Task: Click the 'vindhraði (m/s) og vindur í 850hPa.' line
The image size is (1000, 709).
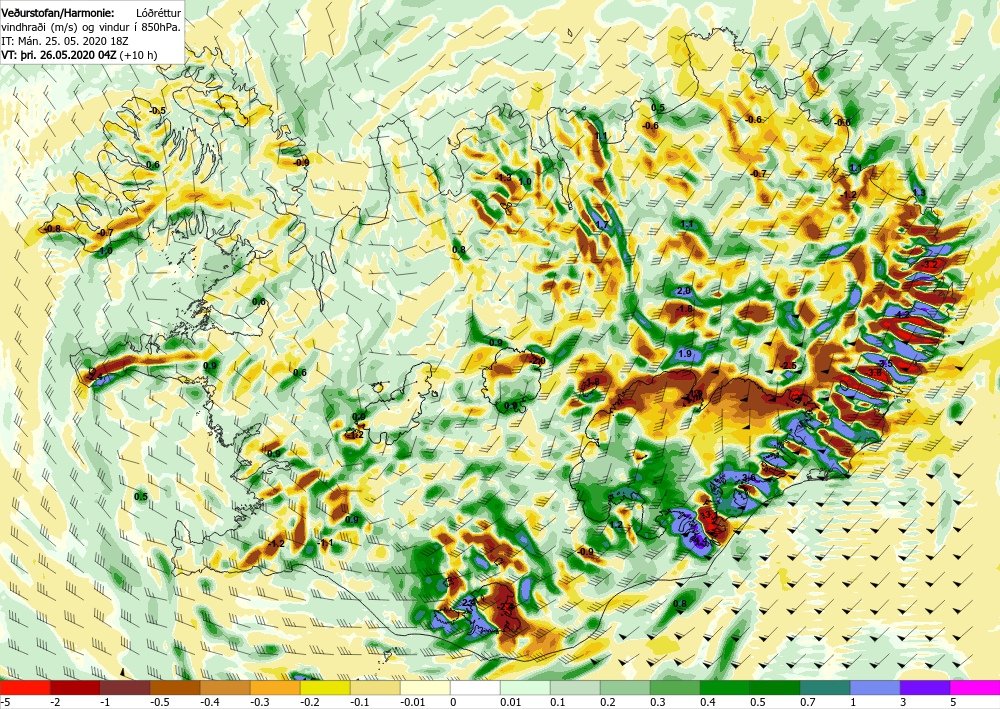Action: [x=91, y=27]
